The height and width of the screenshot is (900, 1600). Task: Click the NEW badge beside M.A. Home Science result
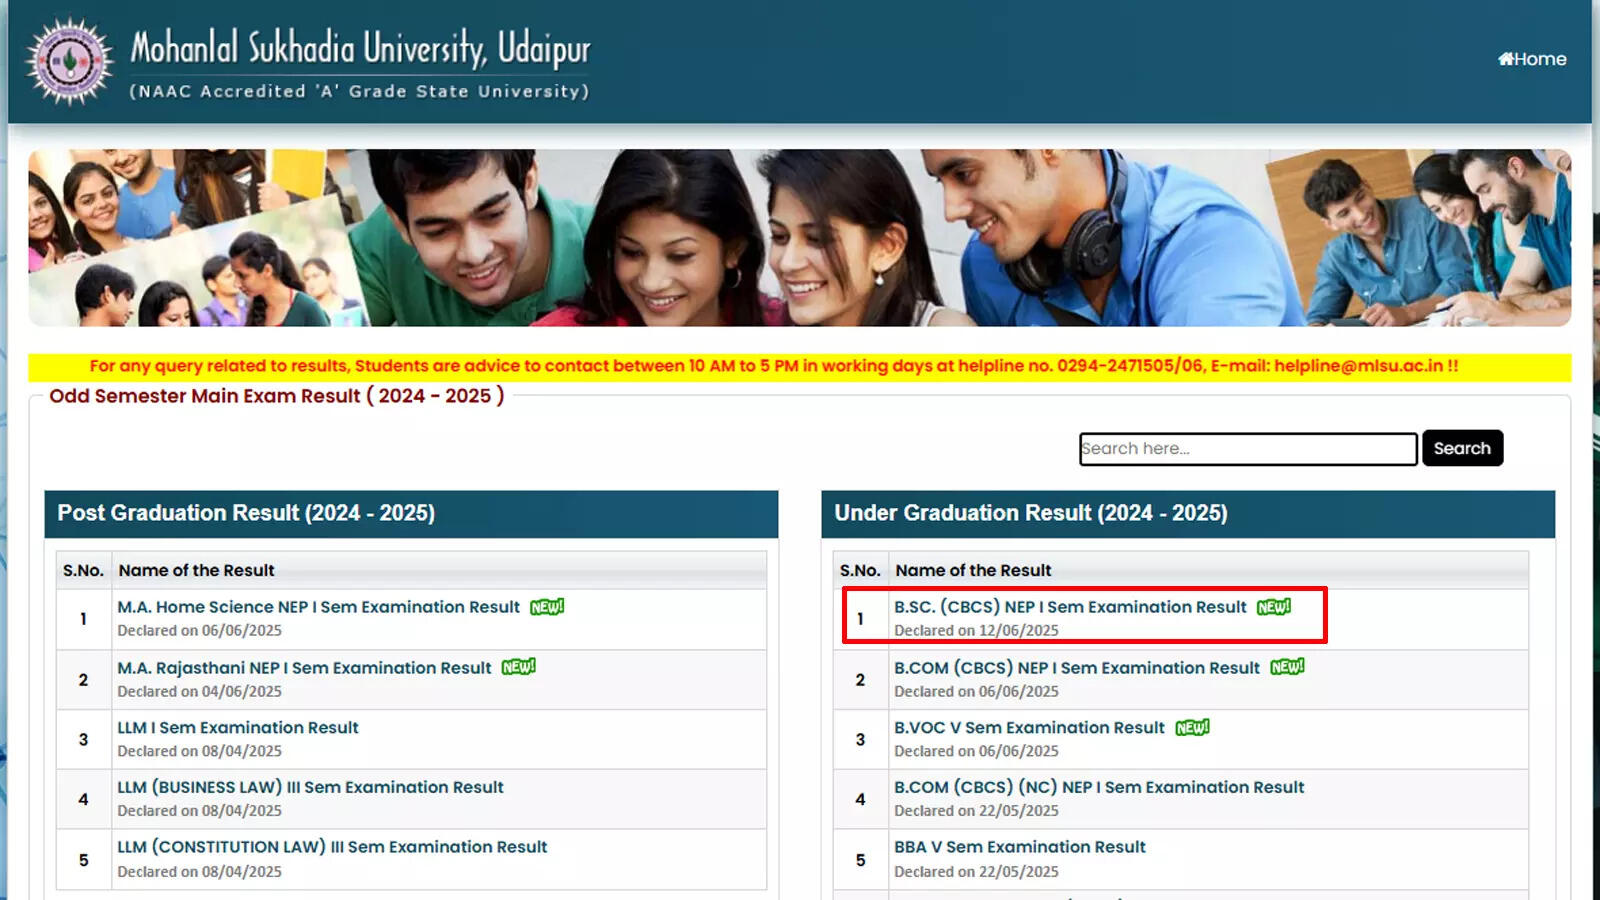[546, 606]
